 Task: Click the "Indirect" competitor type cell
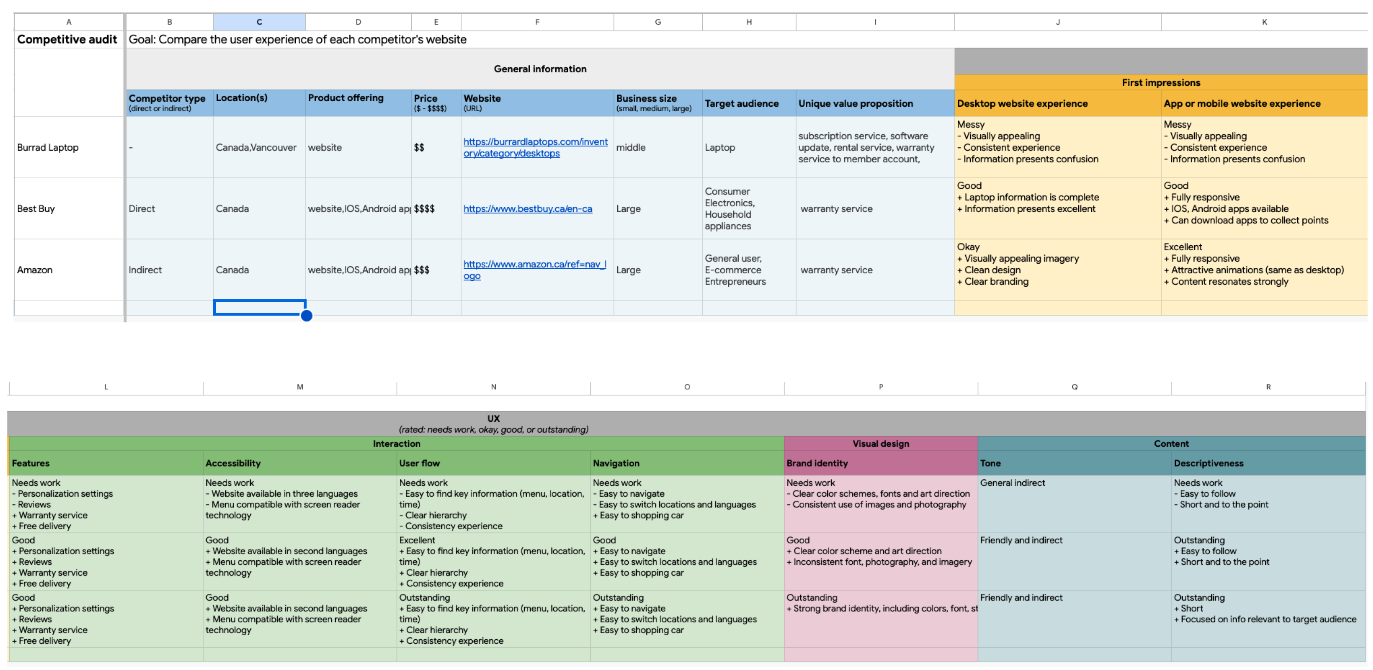169,270
